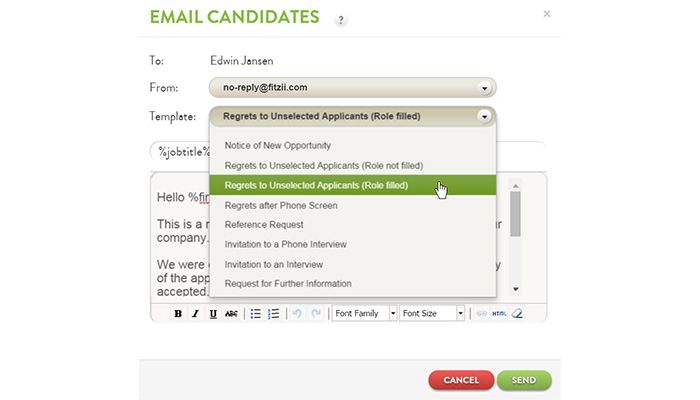This screenshot has width=700, height=400.
Task: Expand the From email address dropdown
Action: 485,87
